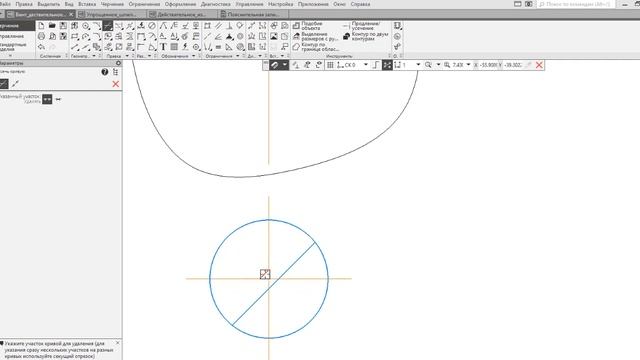The height and width of the screenshot is (360, 640).
Task: Open Параметры panel settings gear
Action: tap(118, 63)
